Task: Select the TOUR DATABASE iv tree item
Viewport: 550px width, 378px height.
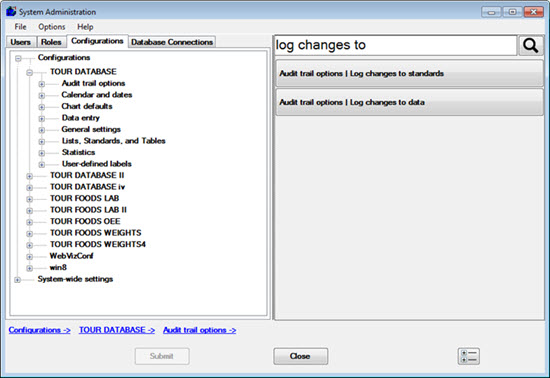Action: coord(87,187)
